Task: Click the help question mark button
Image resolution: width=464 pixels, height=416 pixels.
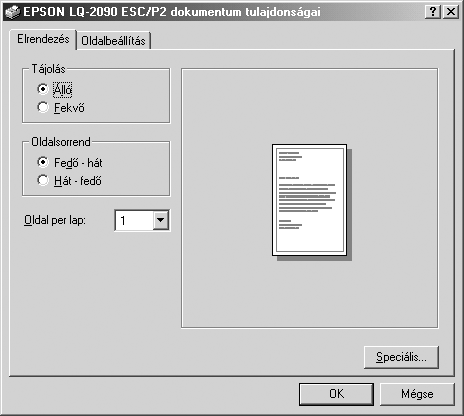Action: (433, 12)
